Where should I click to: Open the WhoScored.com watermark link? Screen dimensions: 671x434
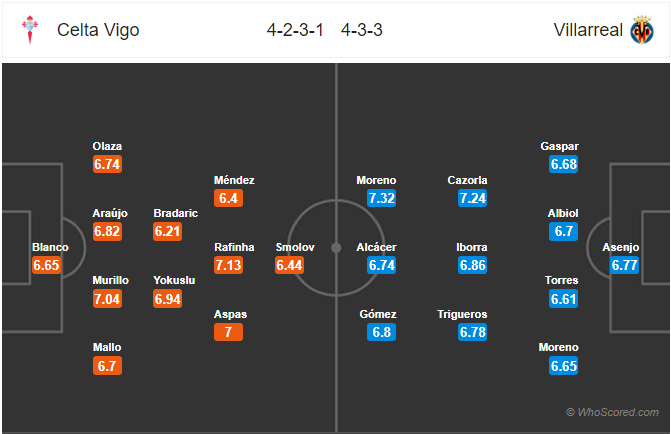pyautogui.click(x=612, y=412)
